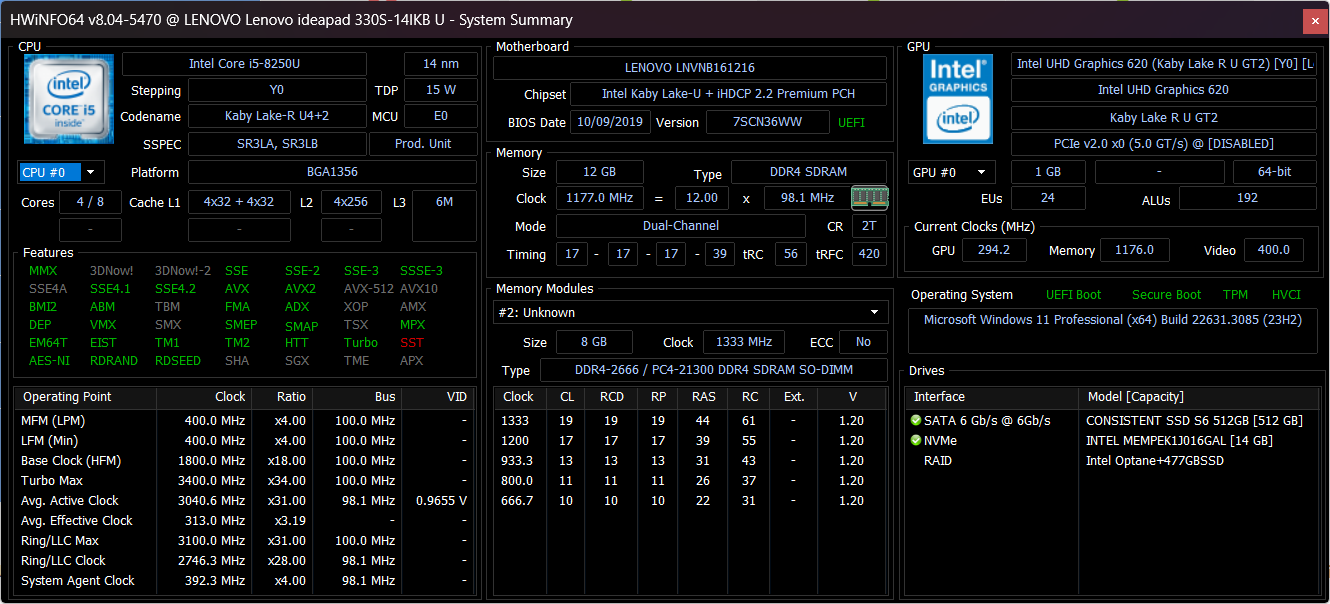Click the TPM indicator
1330x604 pixels.
pyautogui.click(x=1235, y=295)
